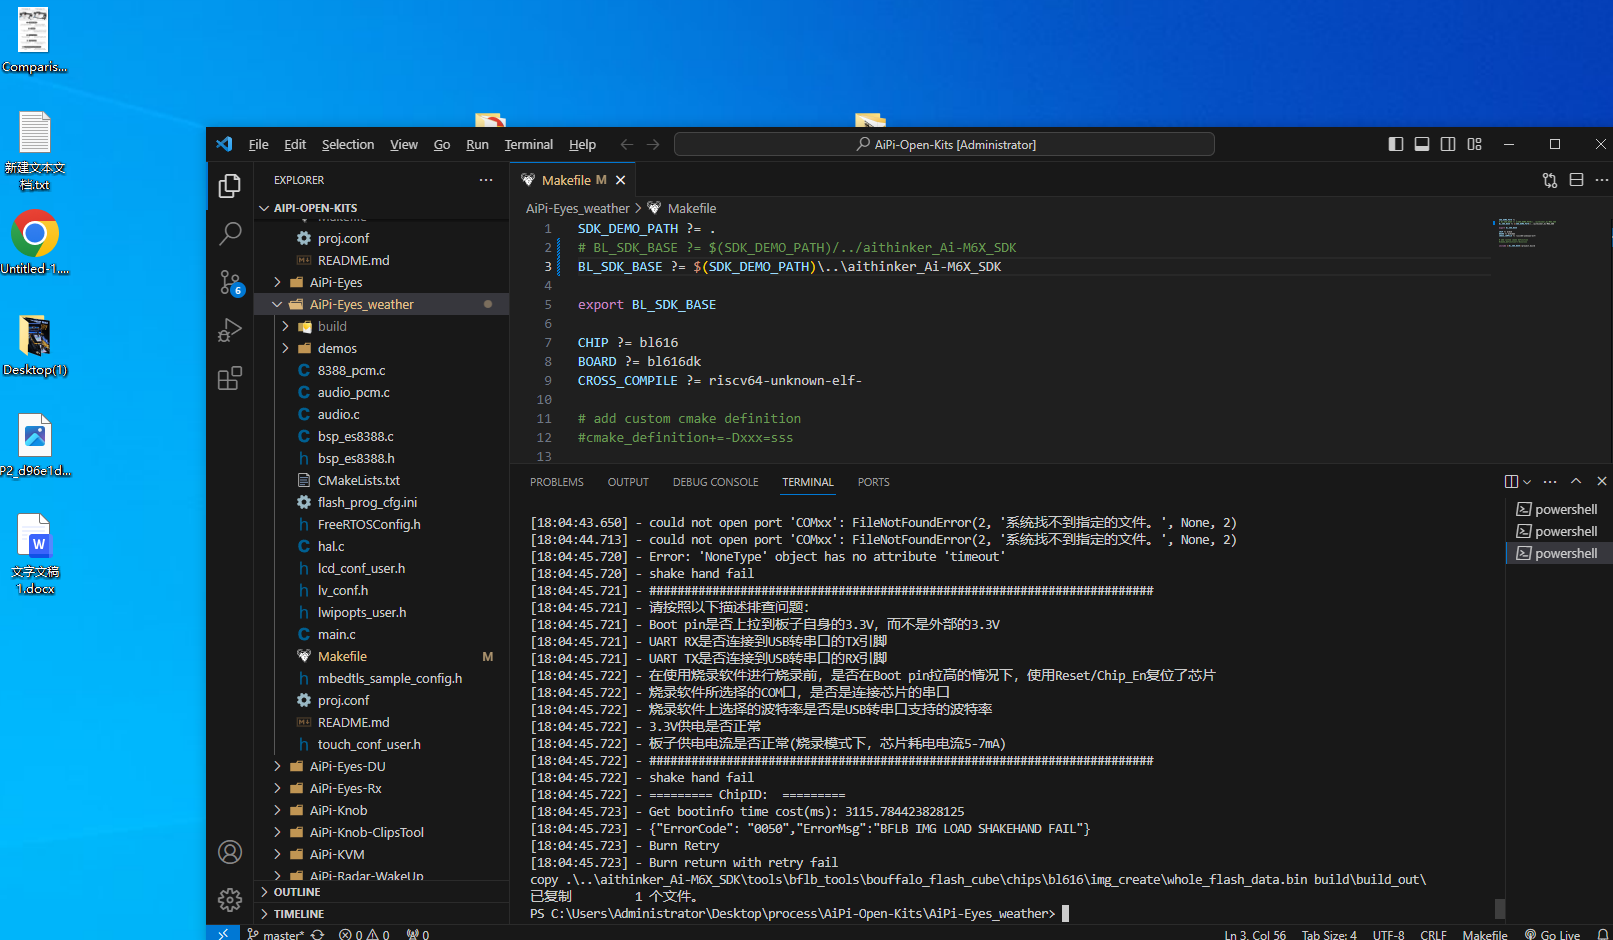This screenshot has height=940, width=1613.
Task: Go forward with the navigation arrow
Action: pyautogui.click(x=653, y=144)
